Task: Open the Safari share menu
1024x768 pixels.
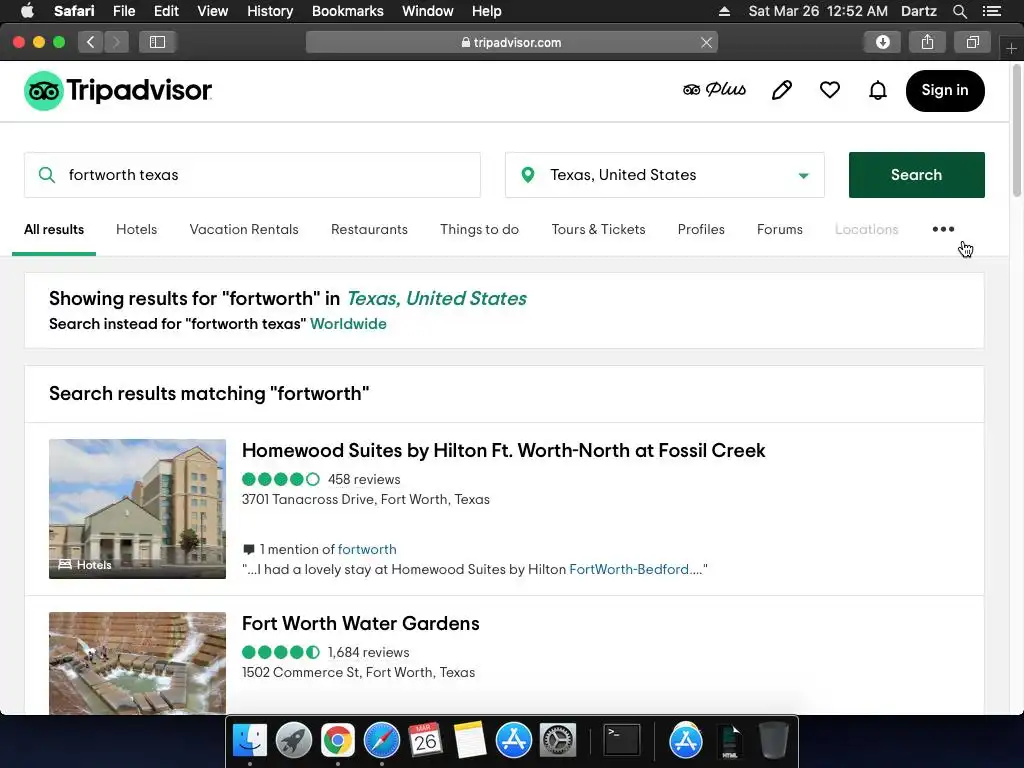Action: tap(927, 42)
